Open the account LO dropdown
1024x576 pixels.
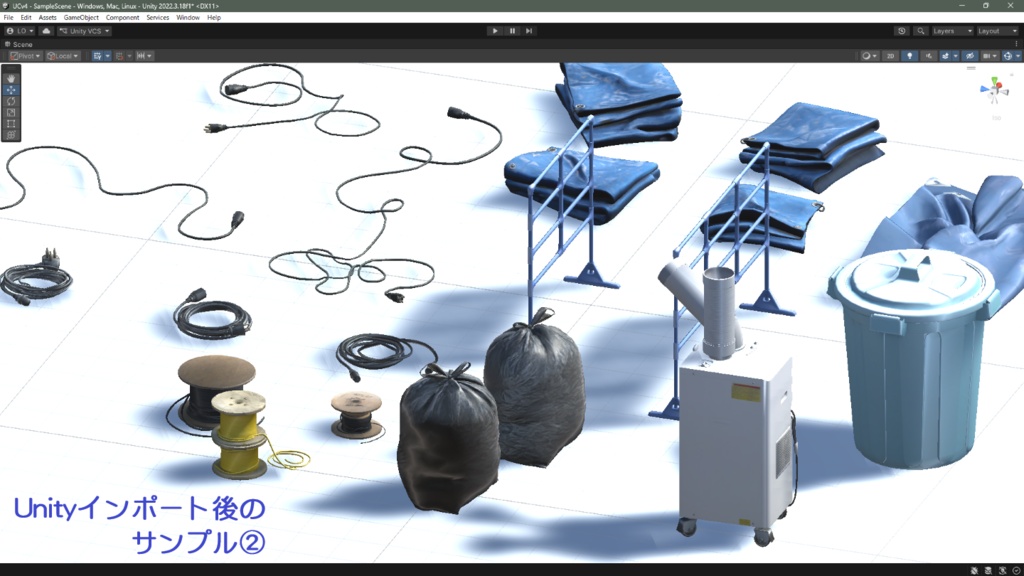coord(20,31)
